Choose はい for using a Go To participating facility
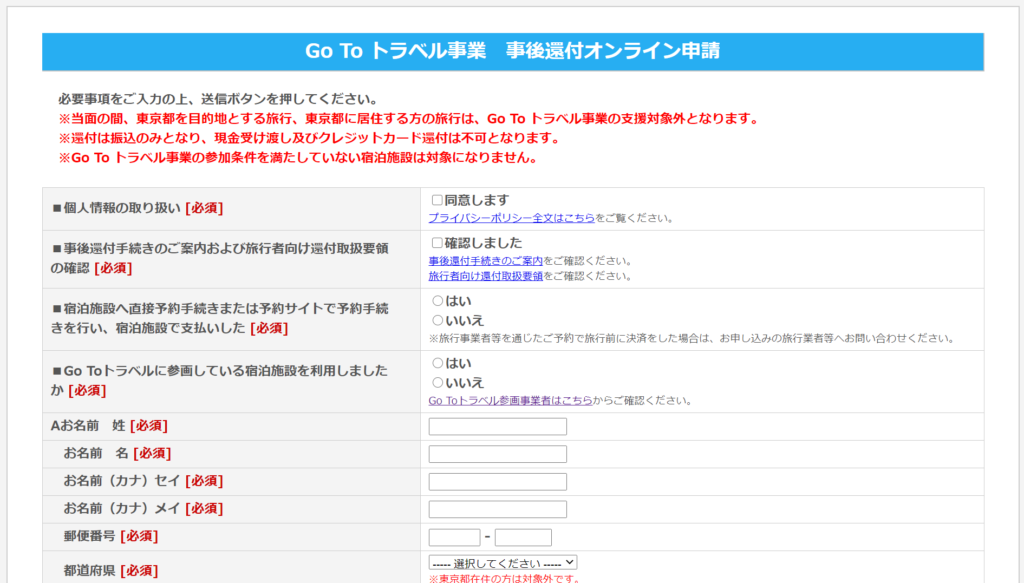 (437, 363)
